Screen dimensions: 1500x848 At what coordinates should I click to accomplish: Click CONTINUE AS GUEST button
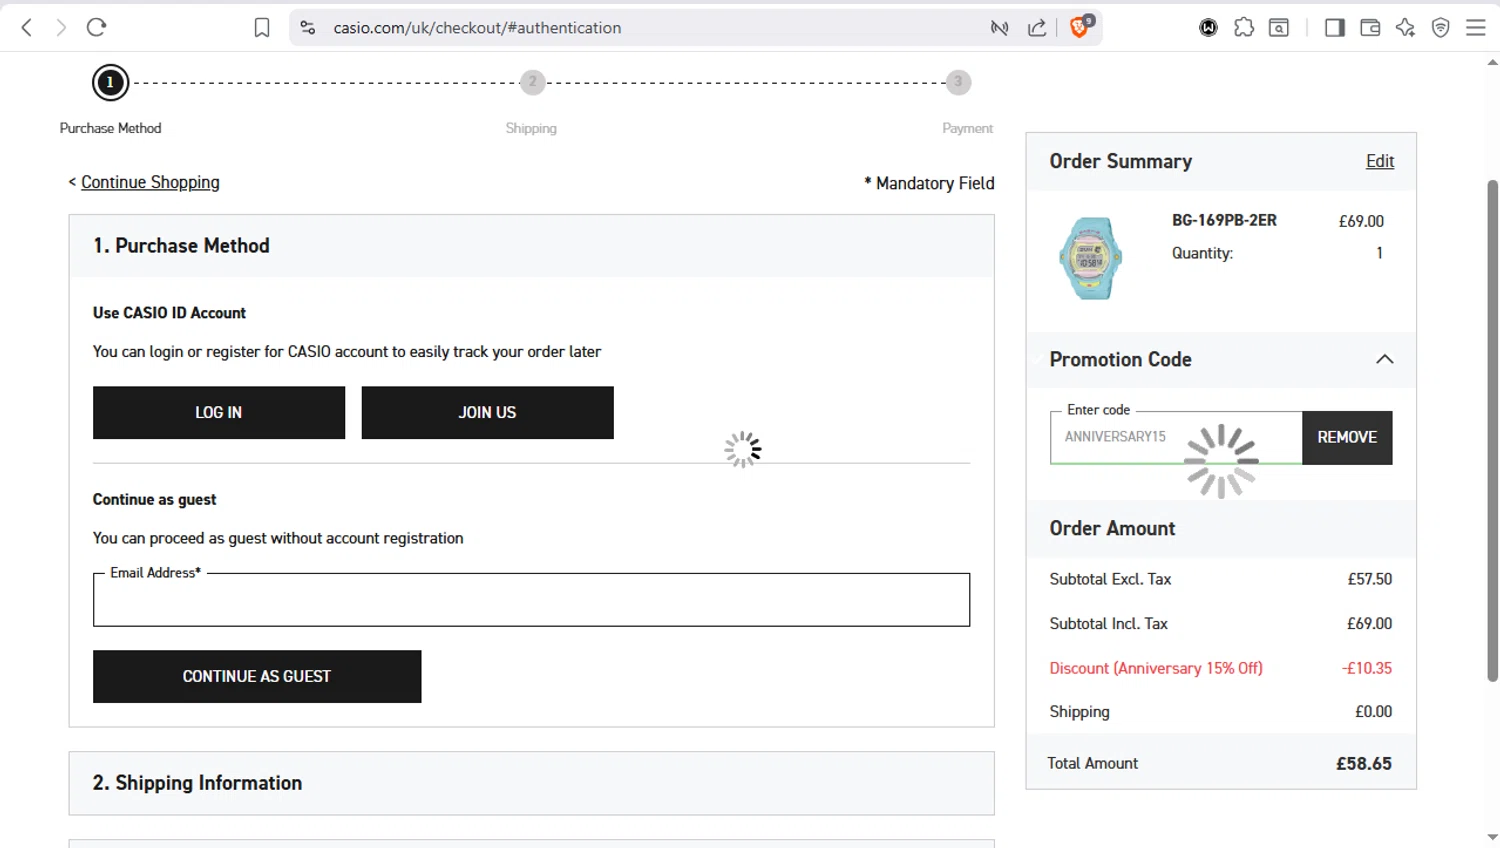tap(257, 677)
